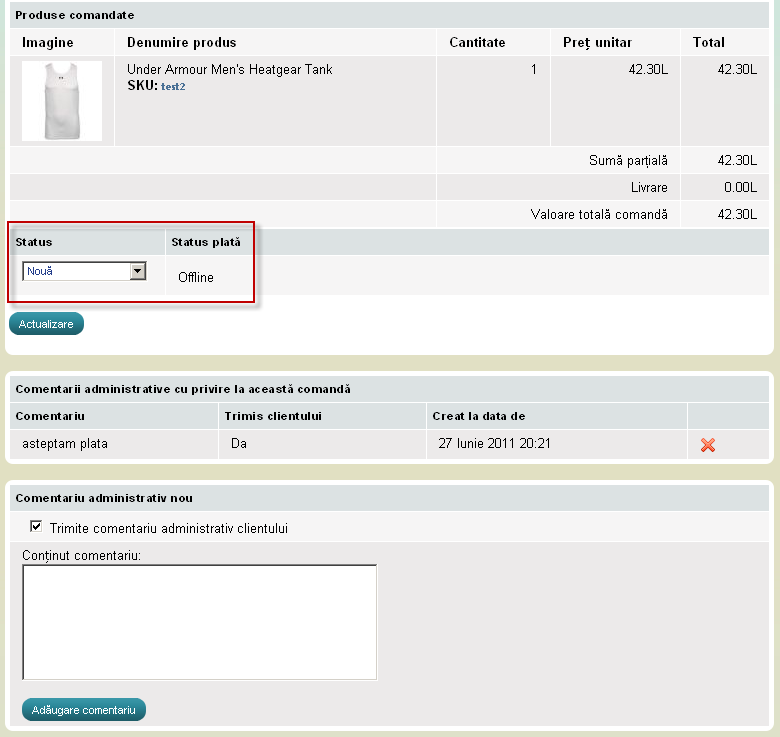This screenshot has width=780, height=737.
Task: Toggle the 'Trimite comentariu administrativ clientului' checkbox
Action: tap(37, 527)
